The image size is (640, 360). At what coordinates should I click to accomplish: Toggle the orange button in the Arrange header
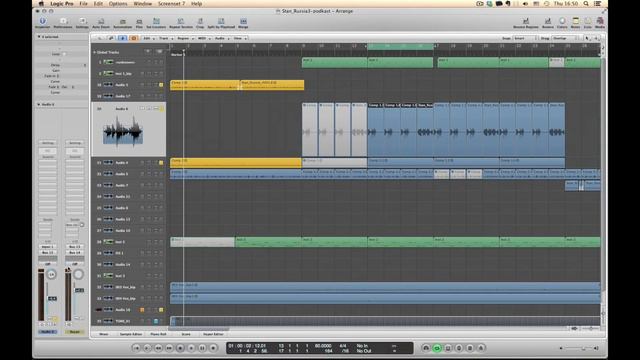[x=133, y=38]
